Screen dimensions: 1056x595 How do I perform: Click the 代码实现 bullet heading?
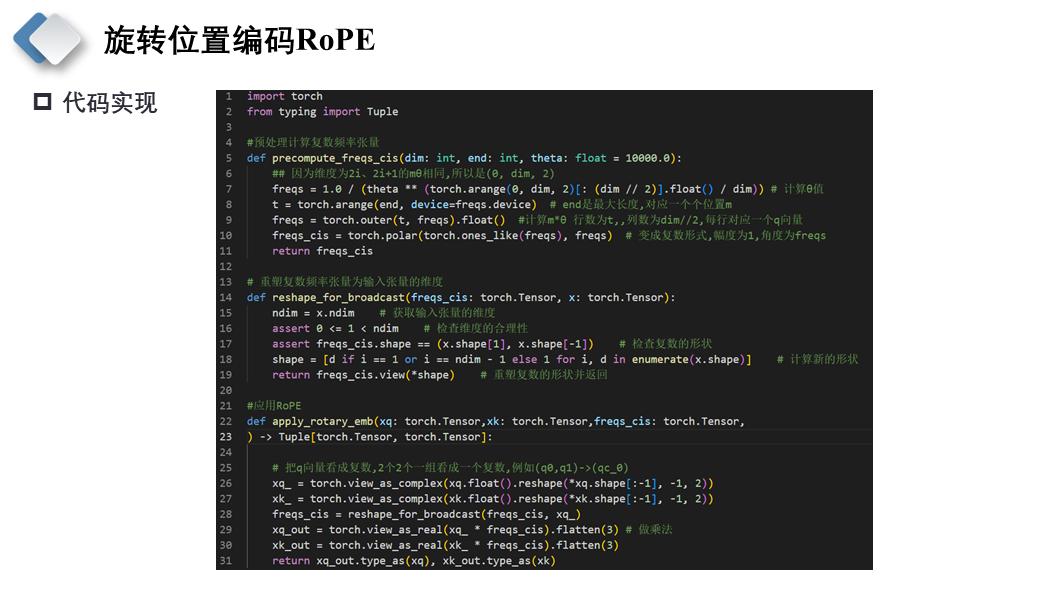coord(110,103)
